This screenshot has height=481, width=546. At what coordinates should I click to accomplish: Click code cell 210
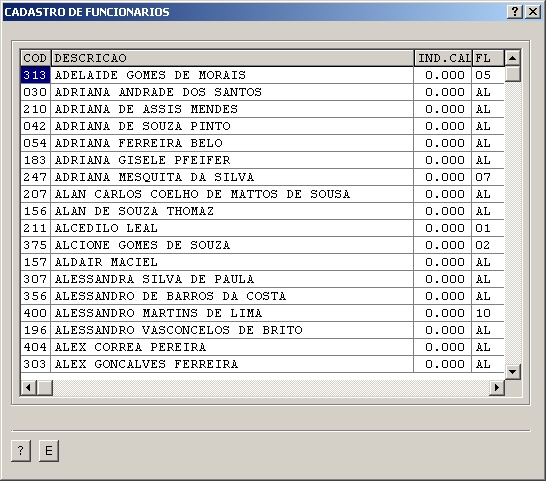(36, 109)
